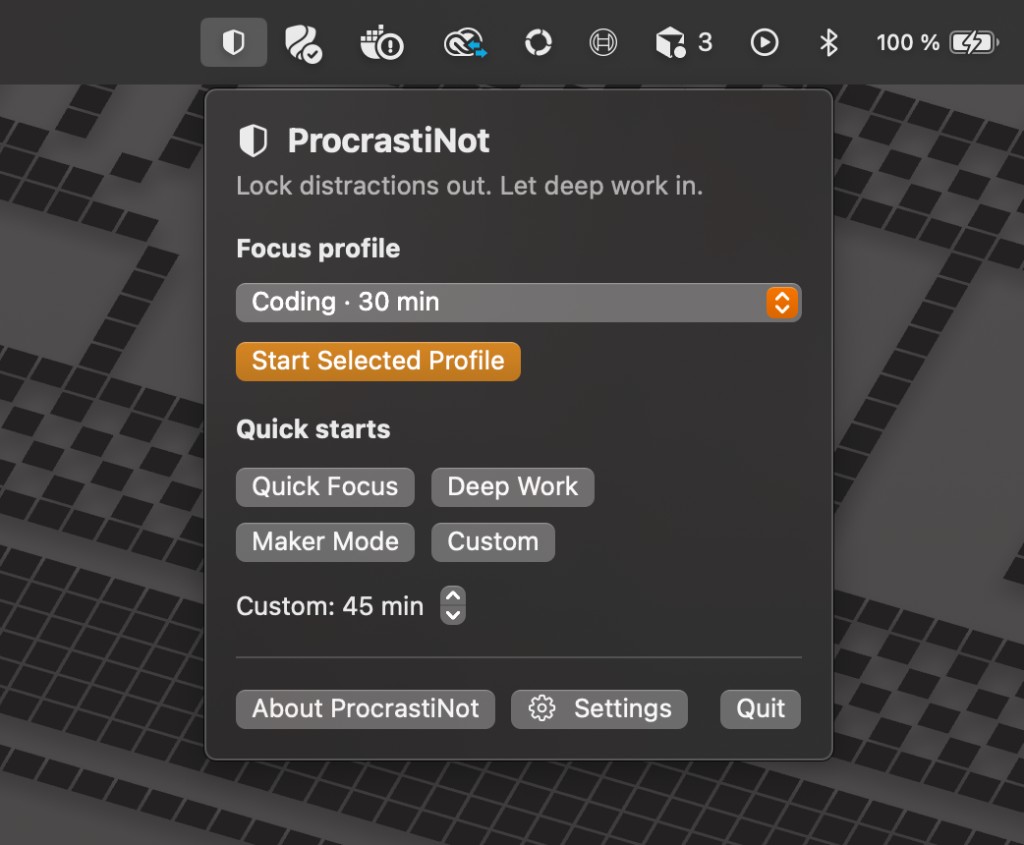Quit the ProcrastiNot app
Screen dimensions: 1024x845
click(x=760, y=709)
